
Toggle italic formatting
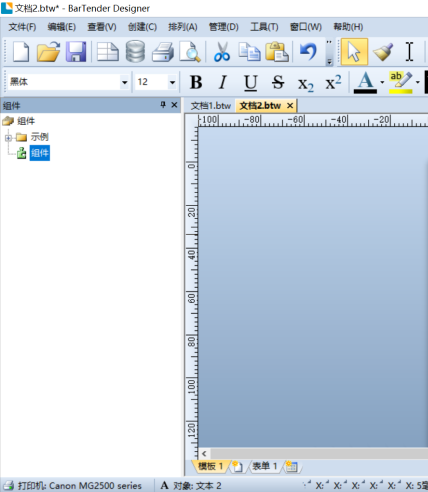[223, 82]
